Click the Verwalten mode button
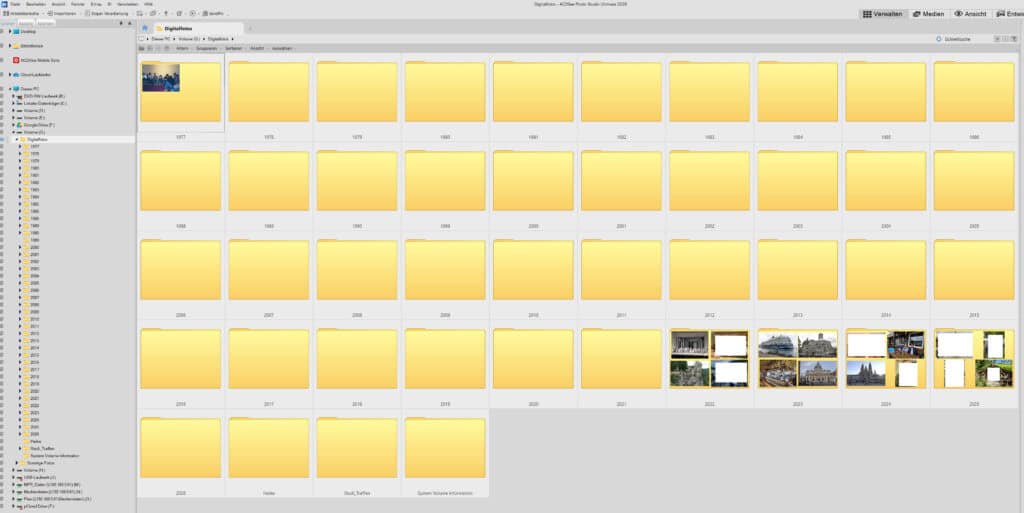 coord(882,14)
